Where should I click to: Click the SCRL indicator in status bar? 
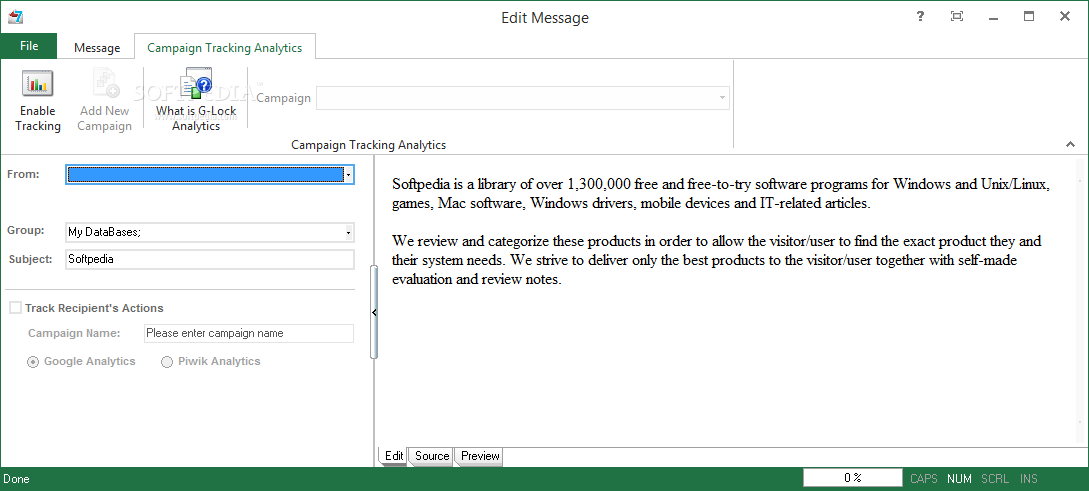(x=995, y=478)
